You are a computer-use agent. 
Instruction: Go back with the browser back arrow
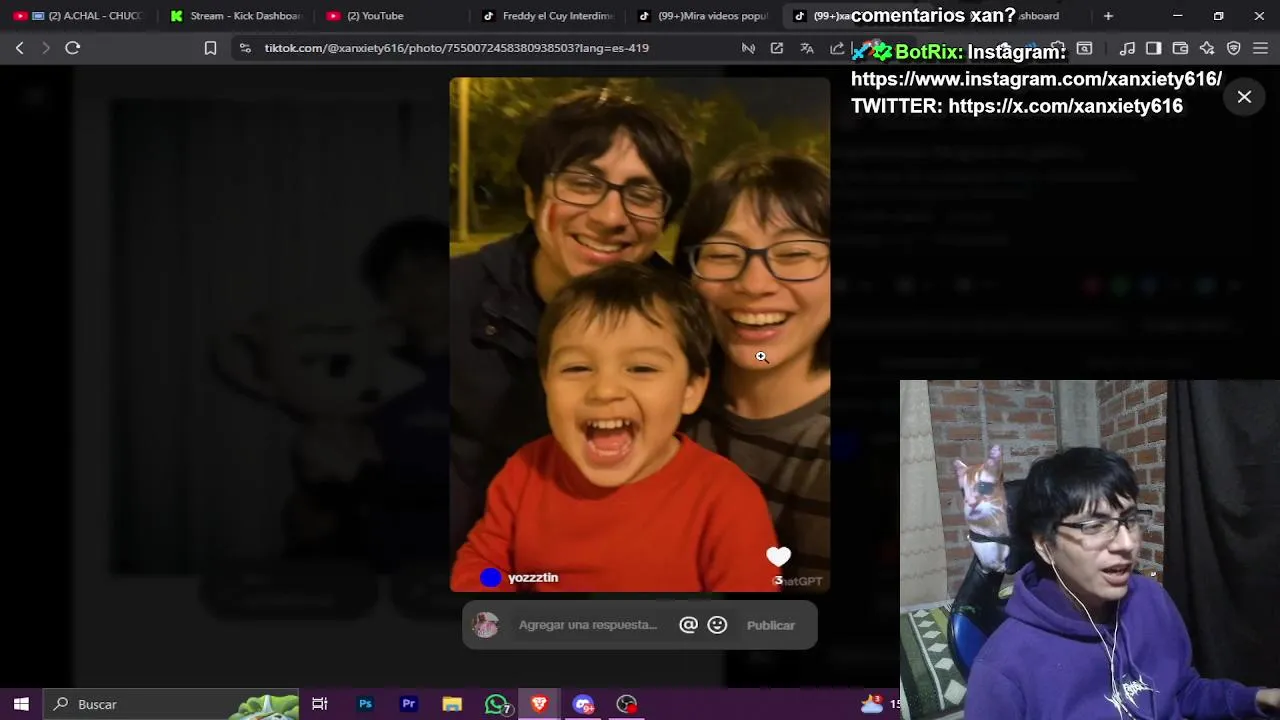click(19, 48)
